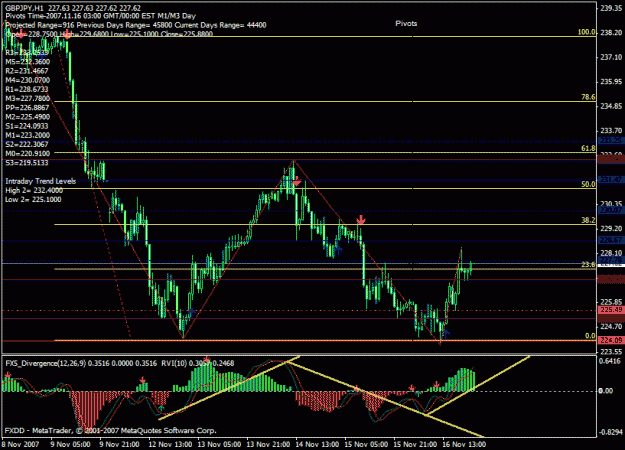Select the 230.07 blue price tag
The image size is (625, 450).
click(x=611, y=210)
